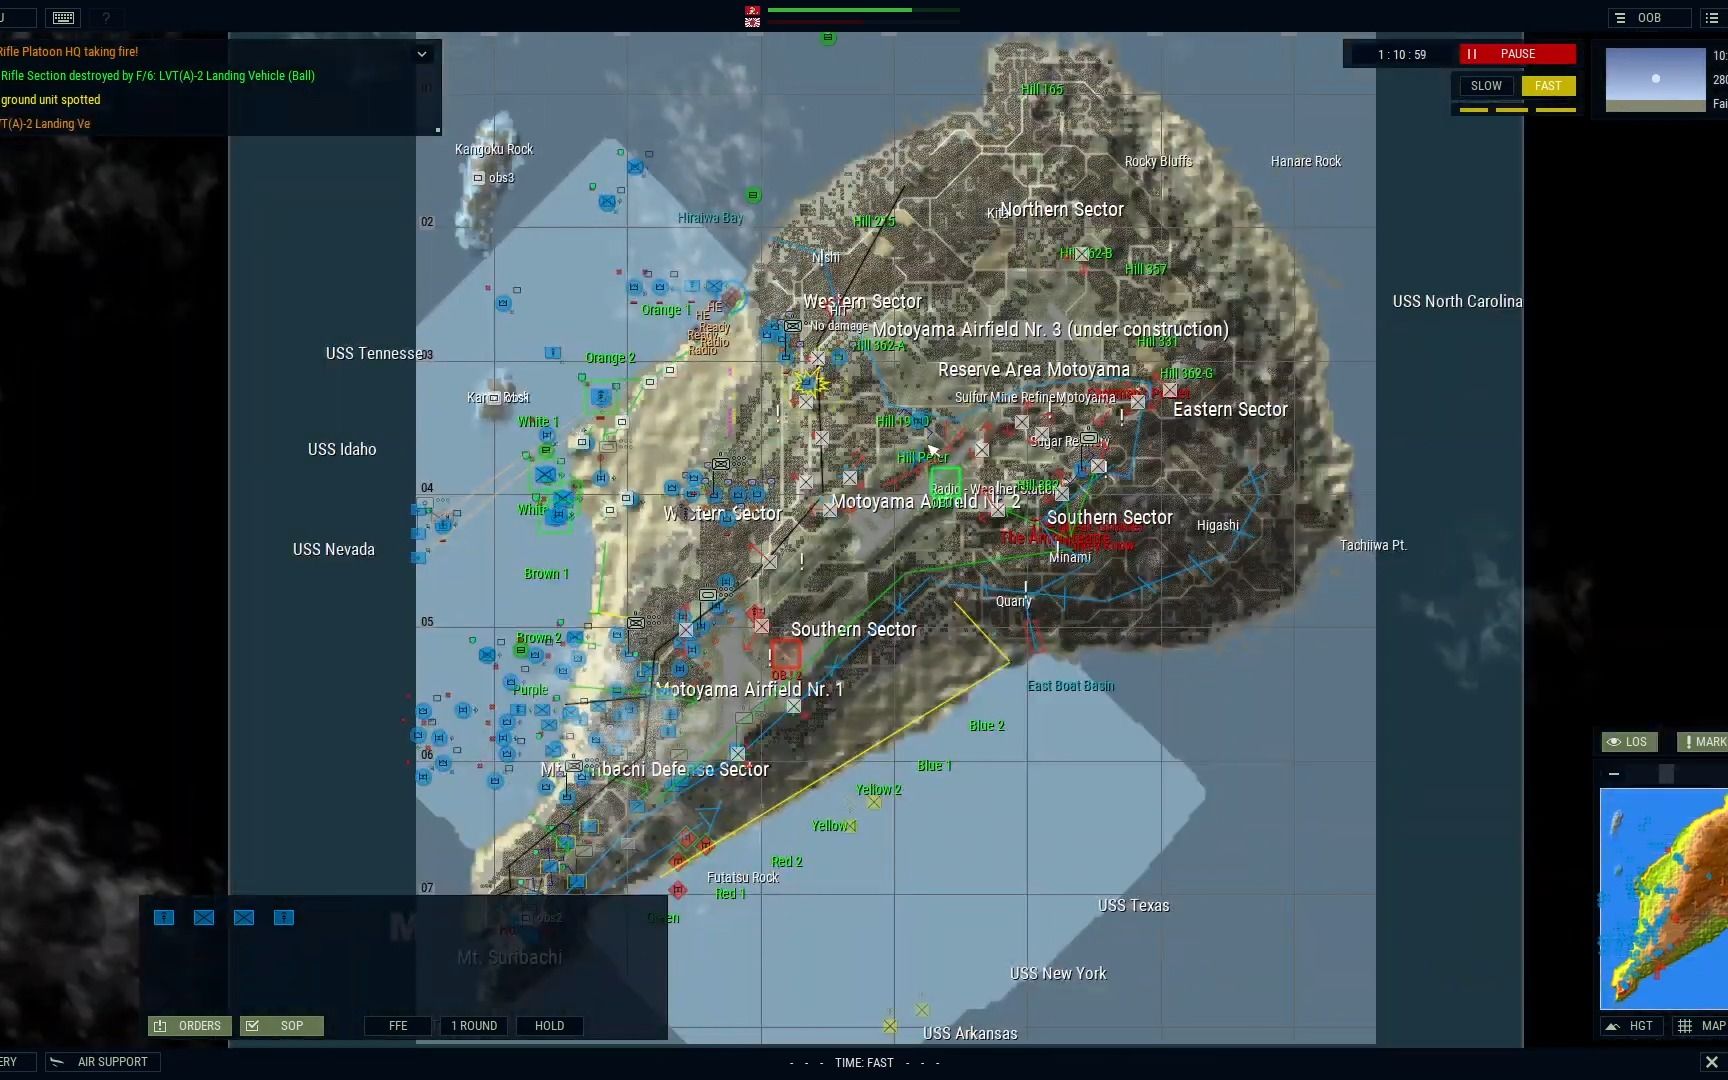Click the TIME: FAST status text
1728x1080 pixels.
(x=864, y=1063)
